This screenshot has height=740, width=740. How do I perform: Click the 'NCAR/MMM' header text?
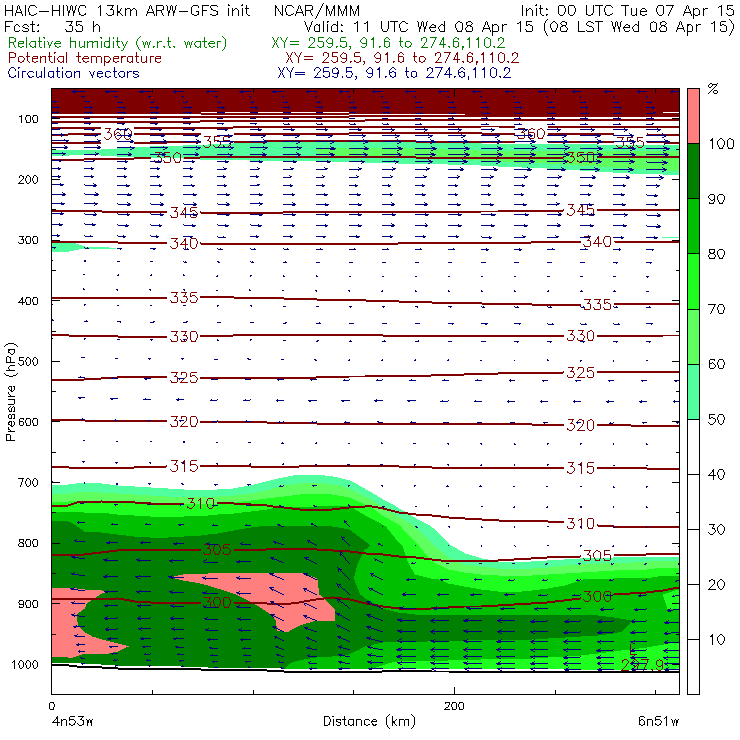[317, 11]
